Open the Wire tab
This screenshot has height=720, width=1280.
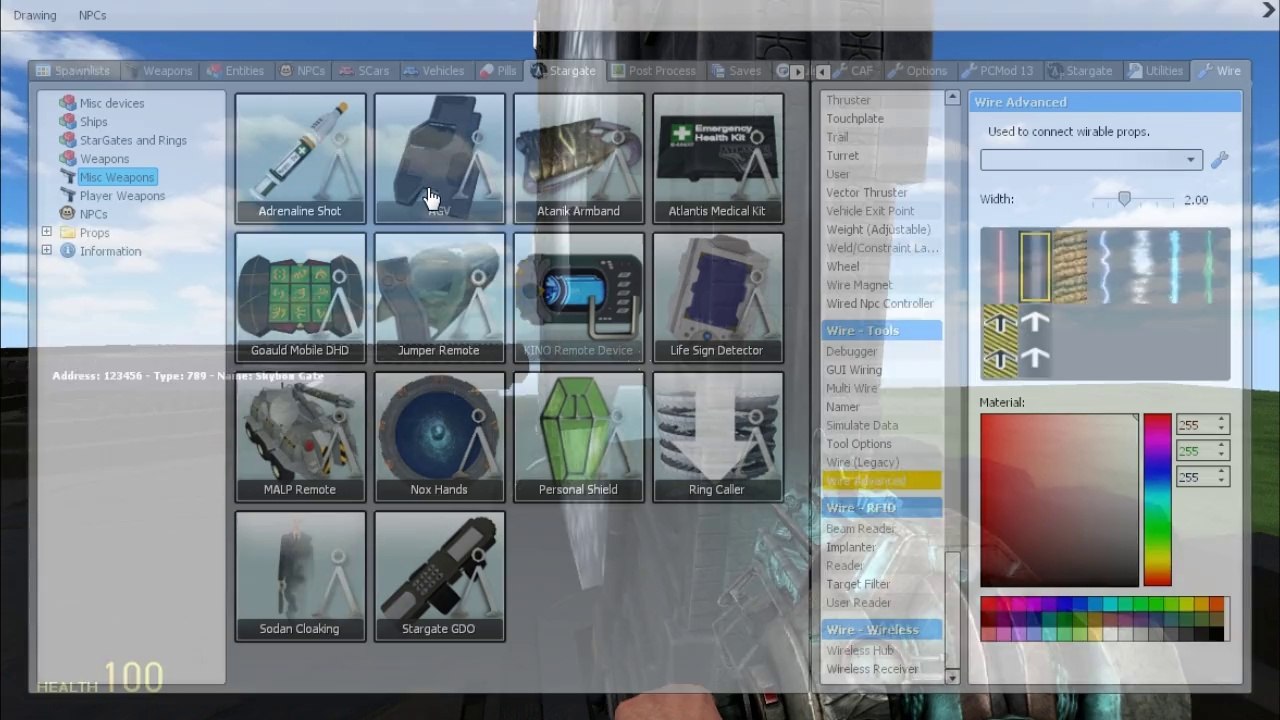point(1220,71)
